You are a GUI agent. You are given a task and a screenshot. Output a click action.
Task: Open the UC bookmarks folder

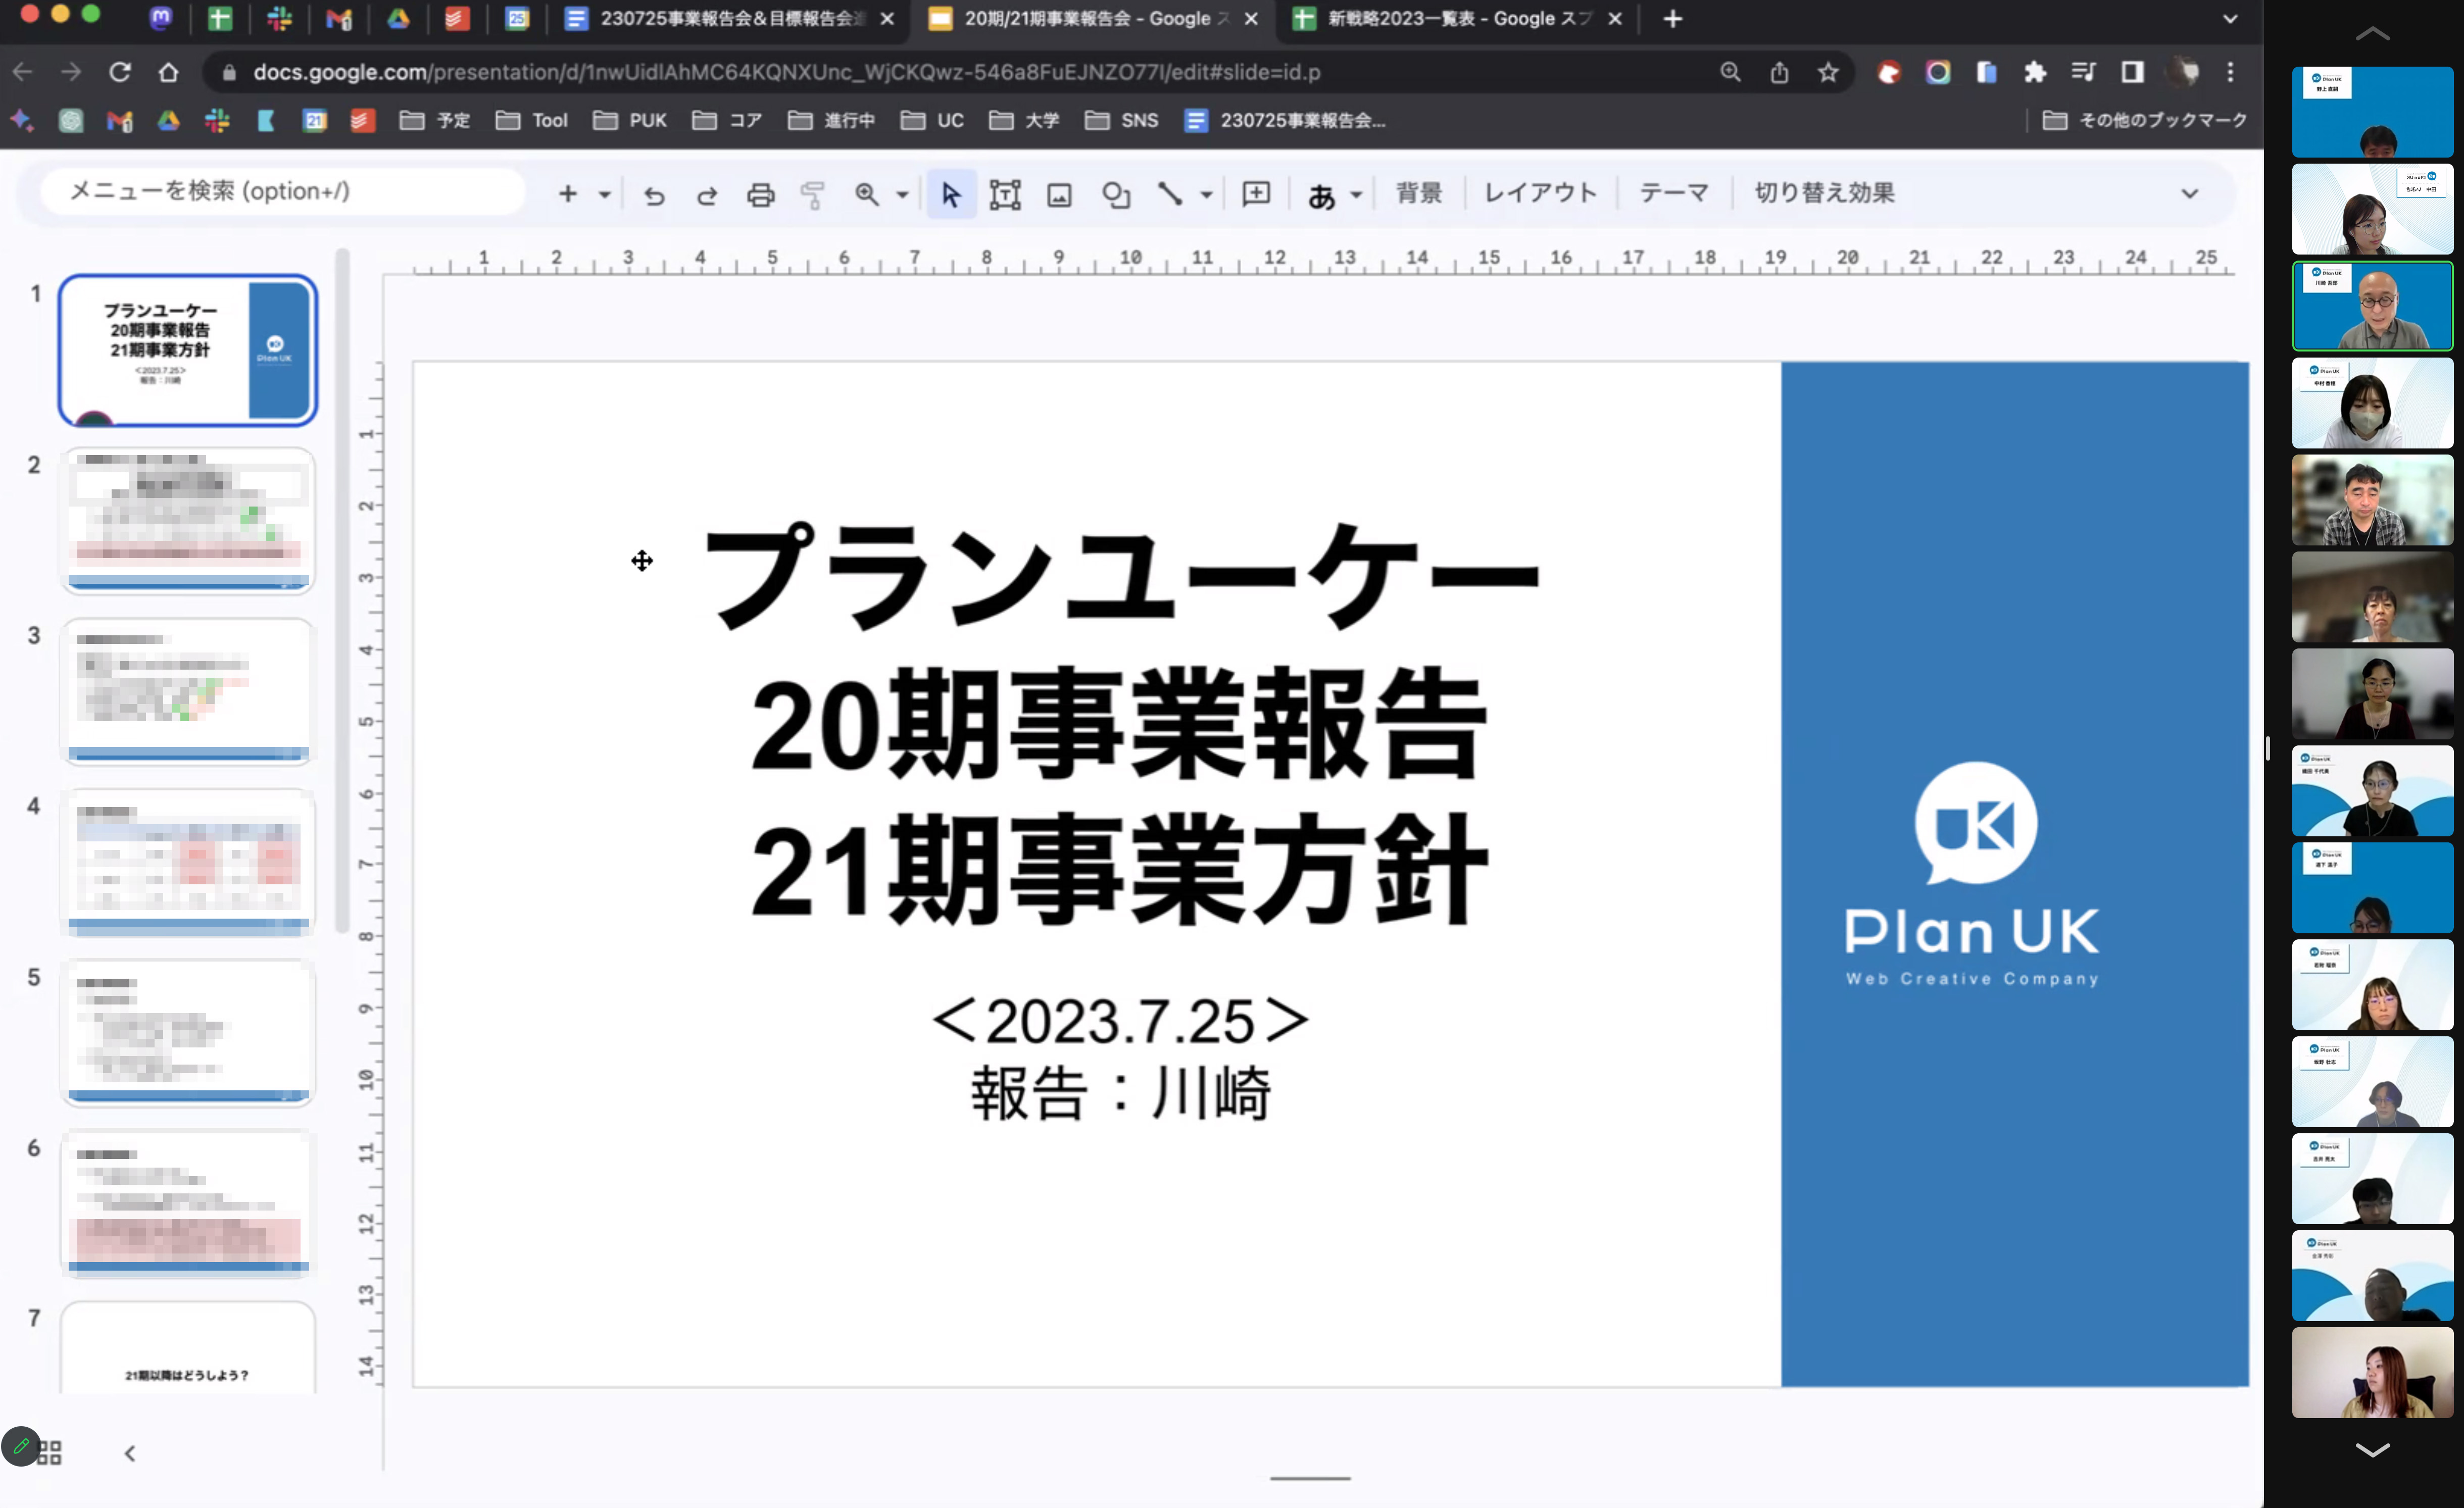pos(932,121)
